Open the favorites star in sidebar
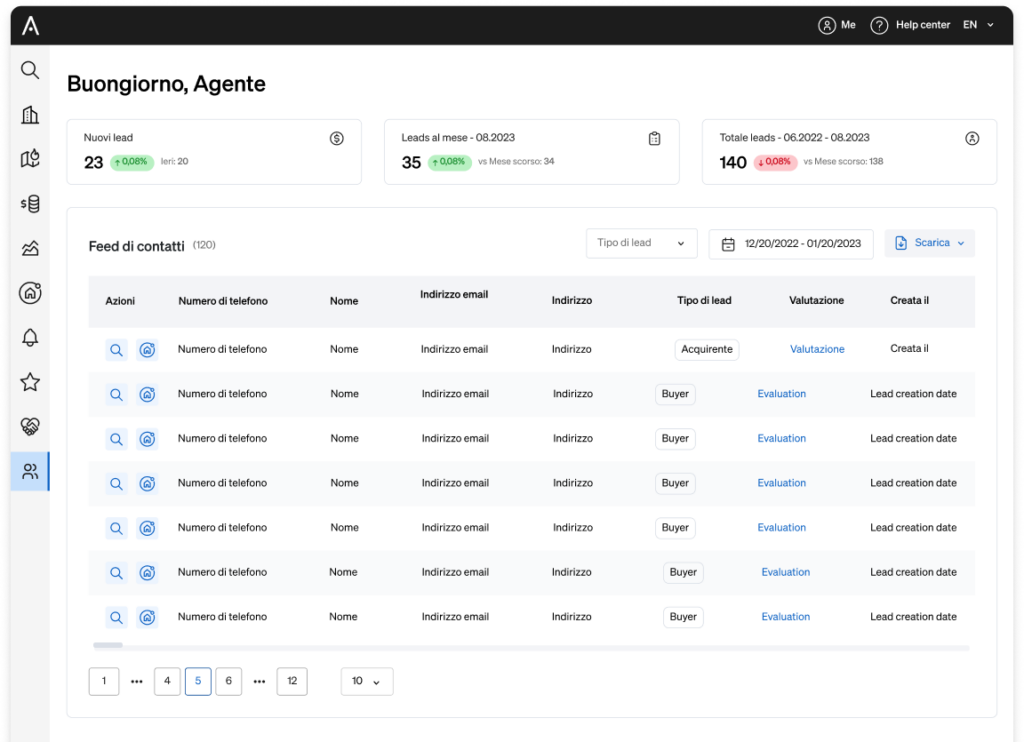Screen dimensions: 1024x742 point(30,382)
